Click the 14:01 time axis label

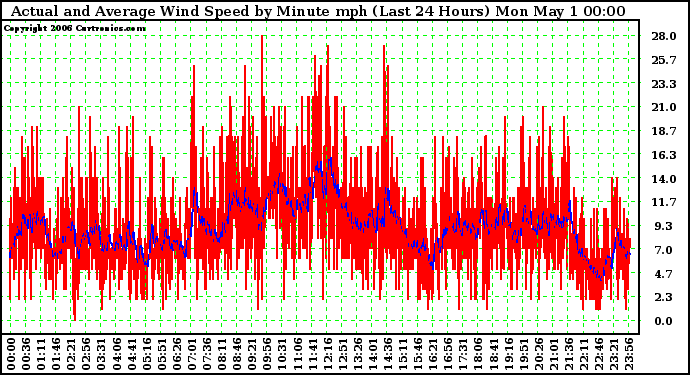(373, 354)
